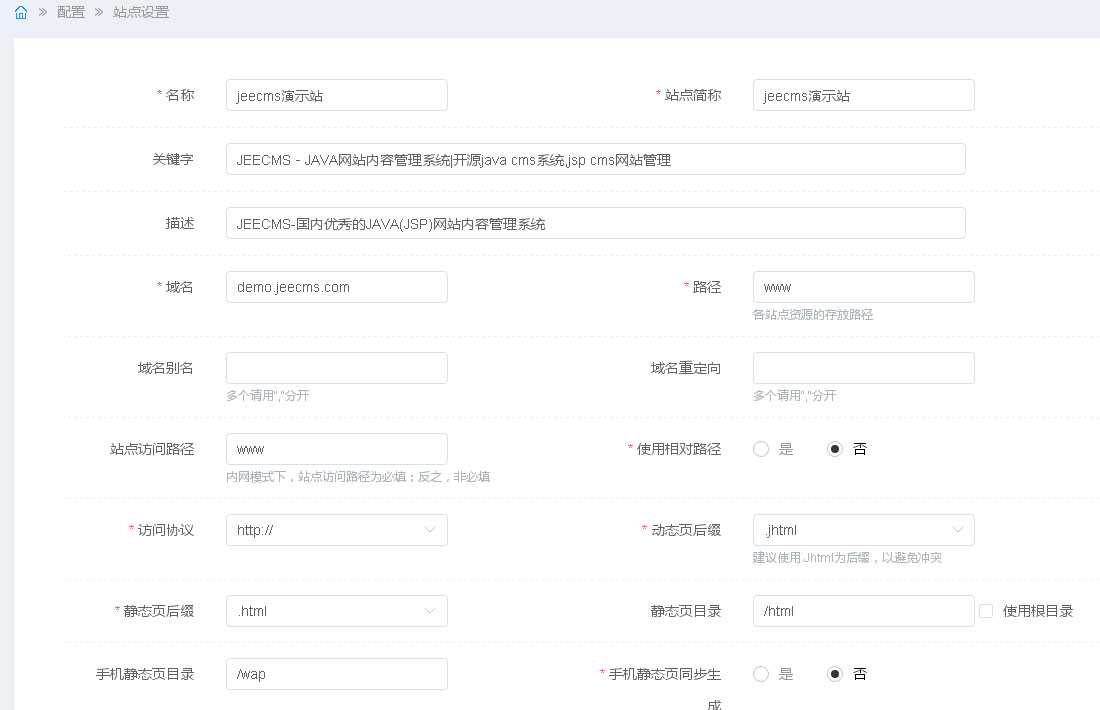Click the empty 域名别名 field
Viewport: 1100px width, 710px height.
click(x=337, y=368)
